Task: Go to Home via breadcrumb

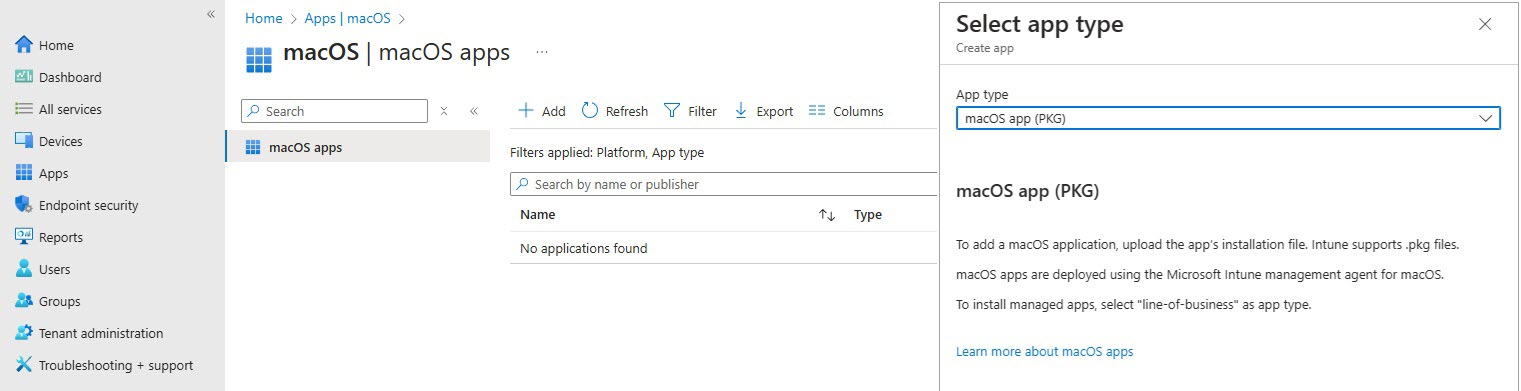Action: (x=263, y=18)
